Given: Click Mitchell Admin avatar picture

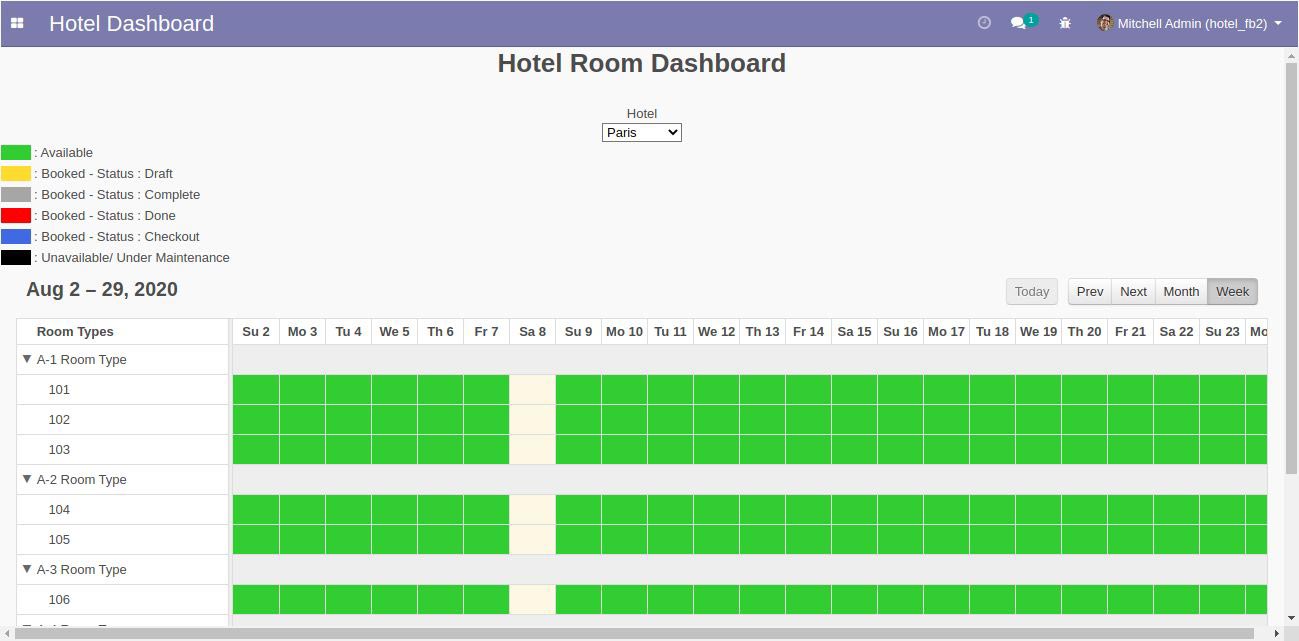Looking at the screenshot, I should pos(1104,23).
